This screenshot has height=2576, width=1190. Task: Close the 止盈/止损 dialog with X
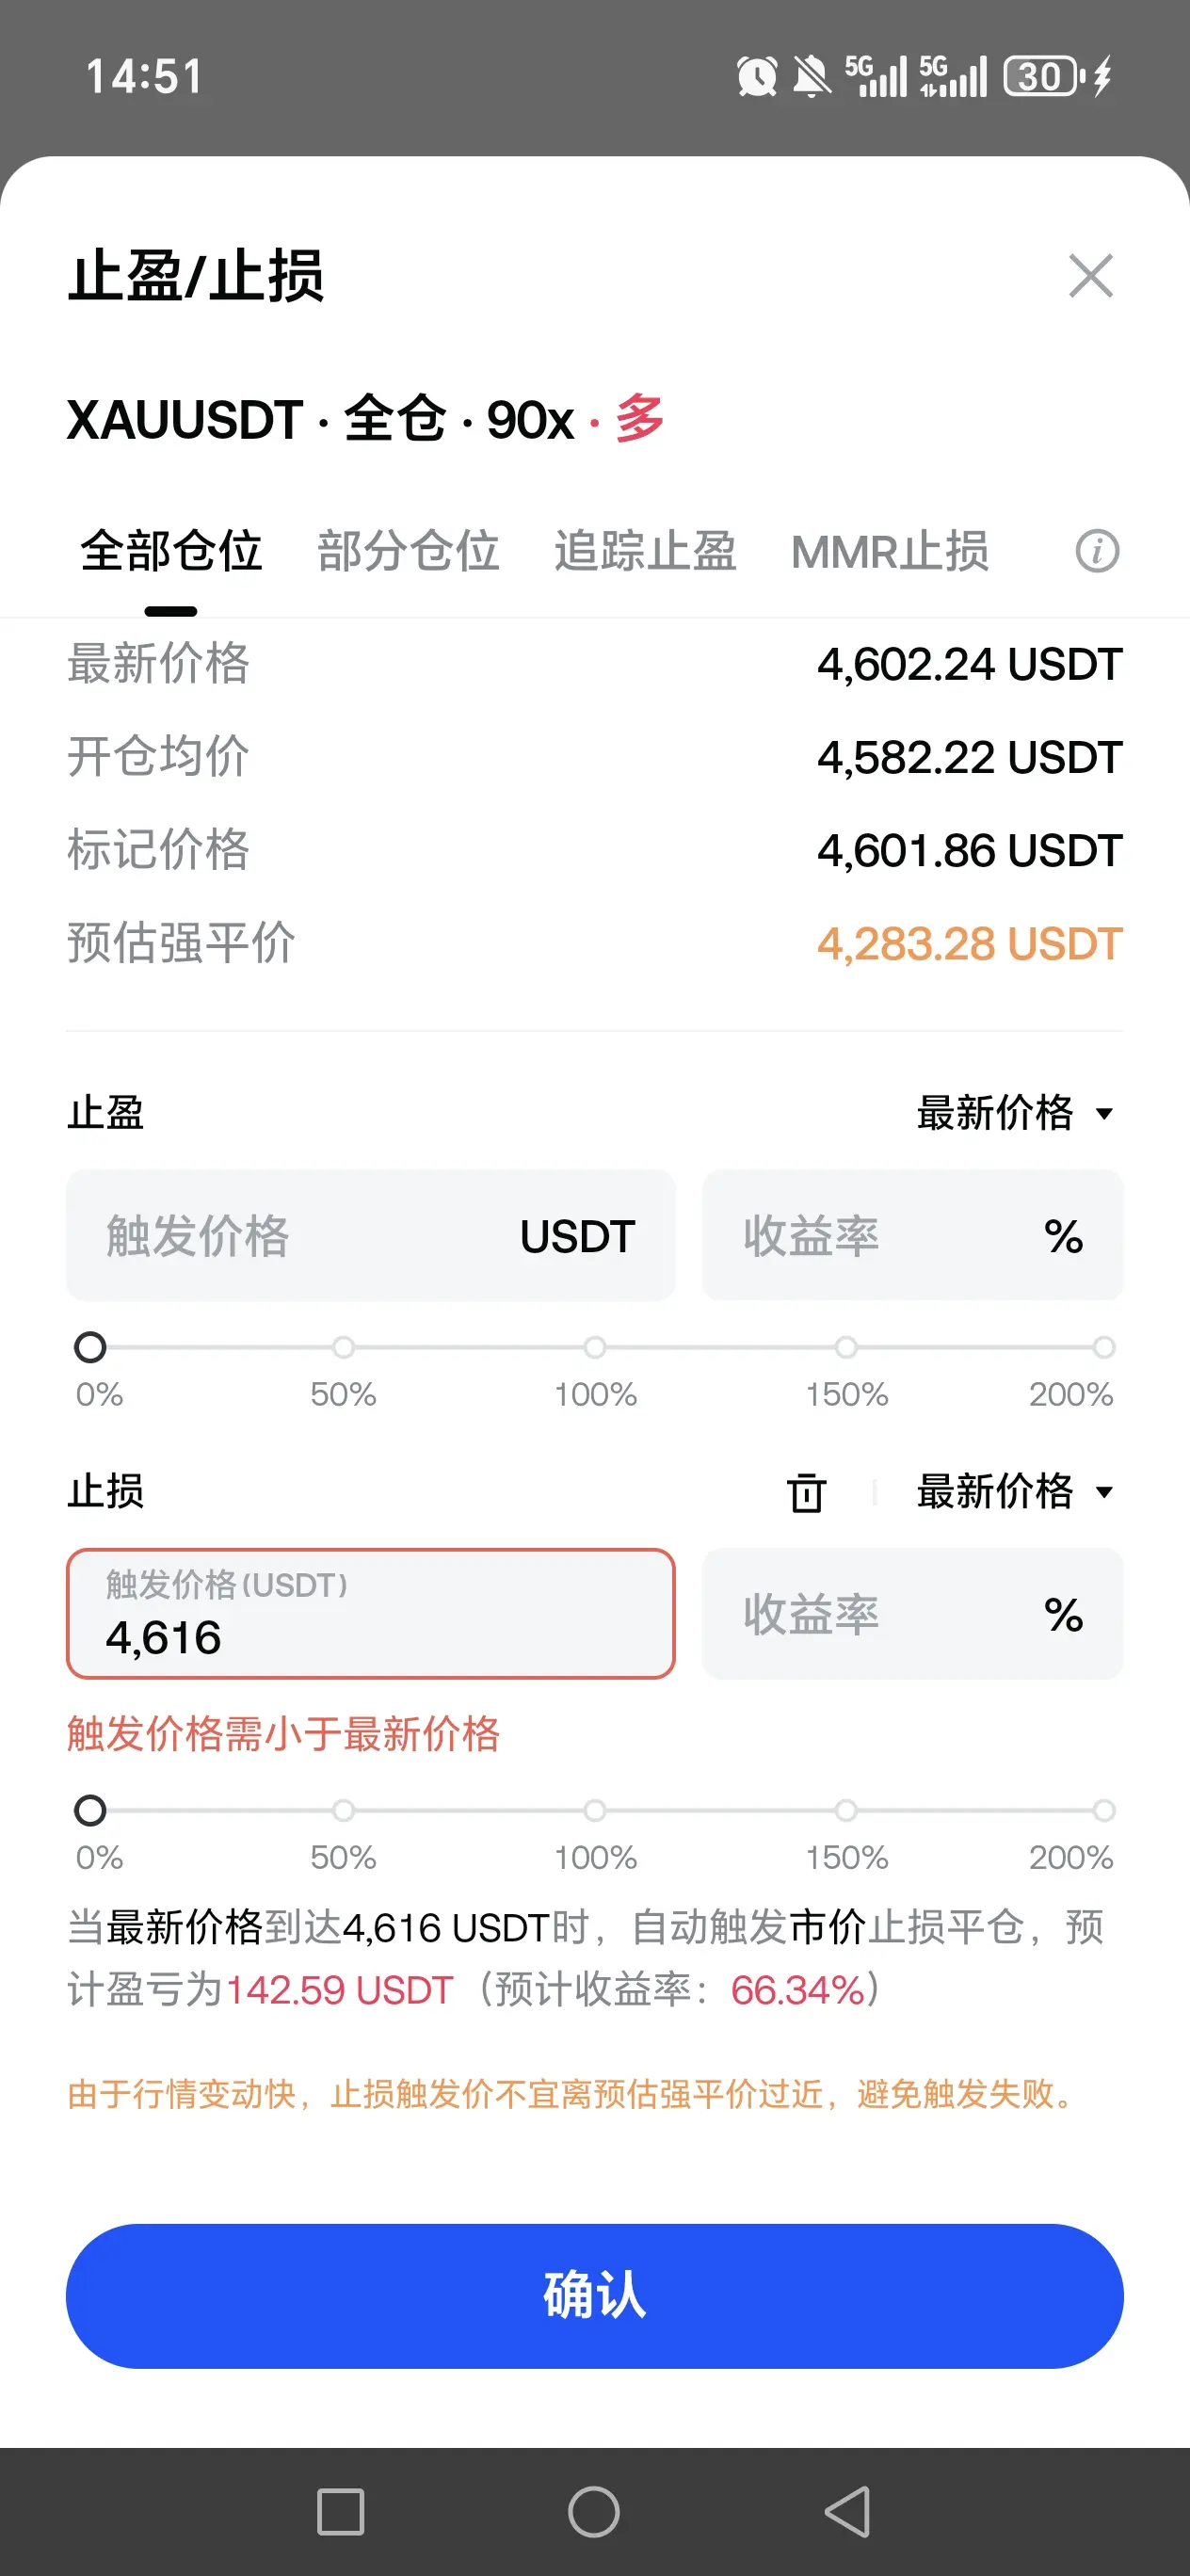click(x=1090, y=276)
